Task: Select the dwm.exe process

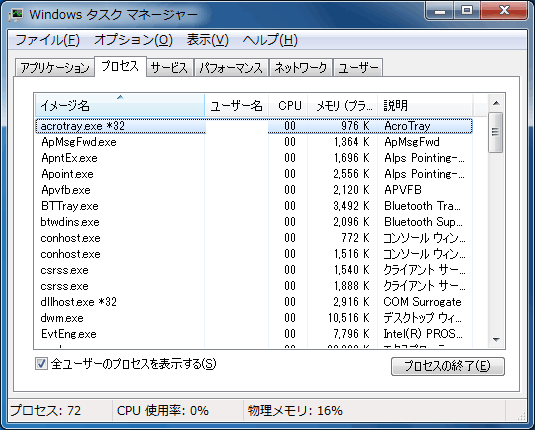Action: [x=254, y=318]
